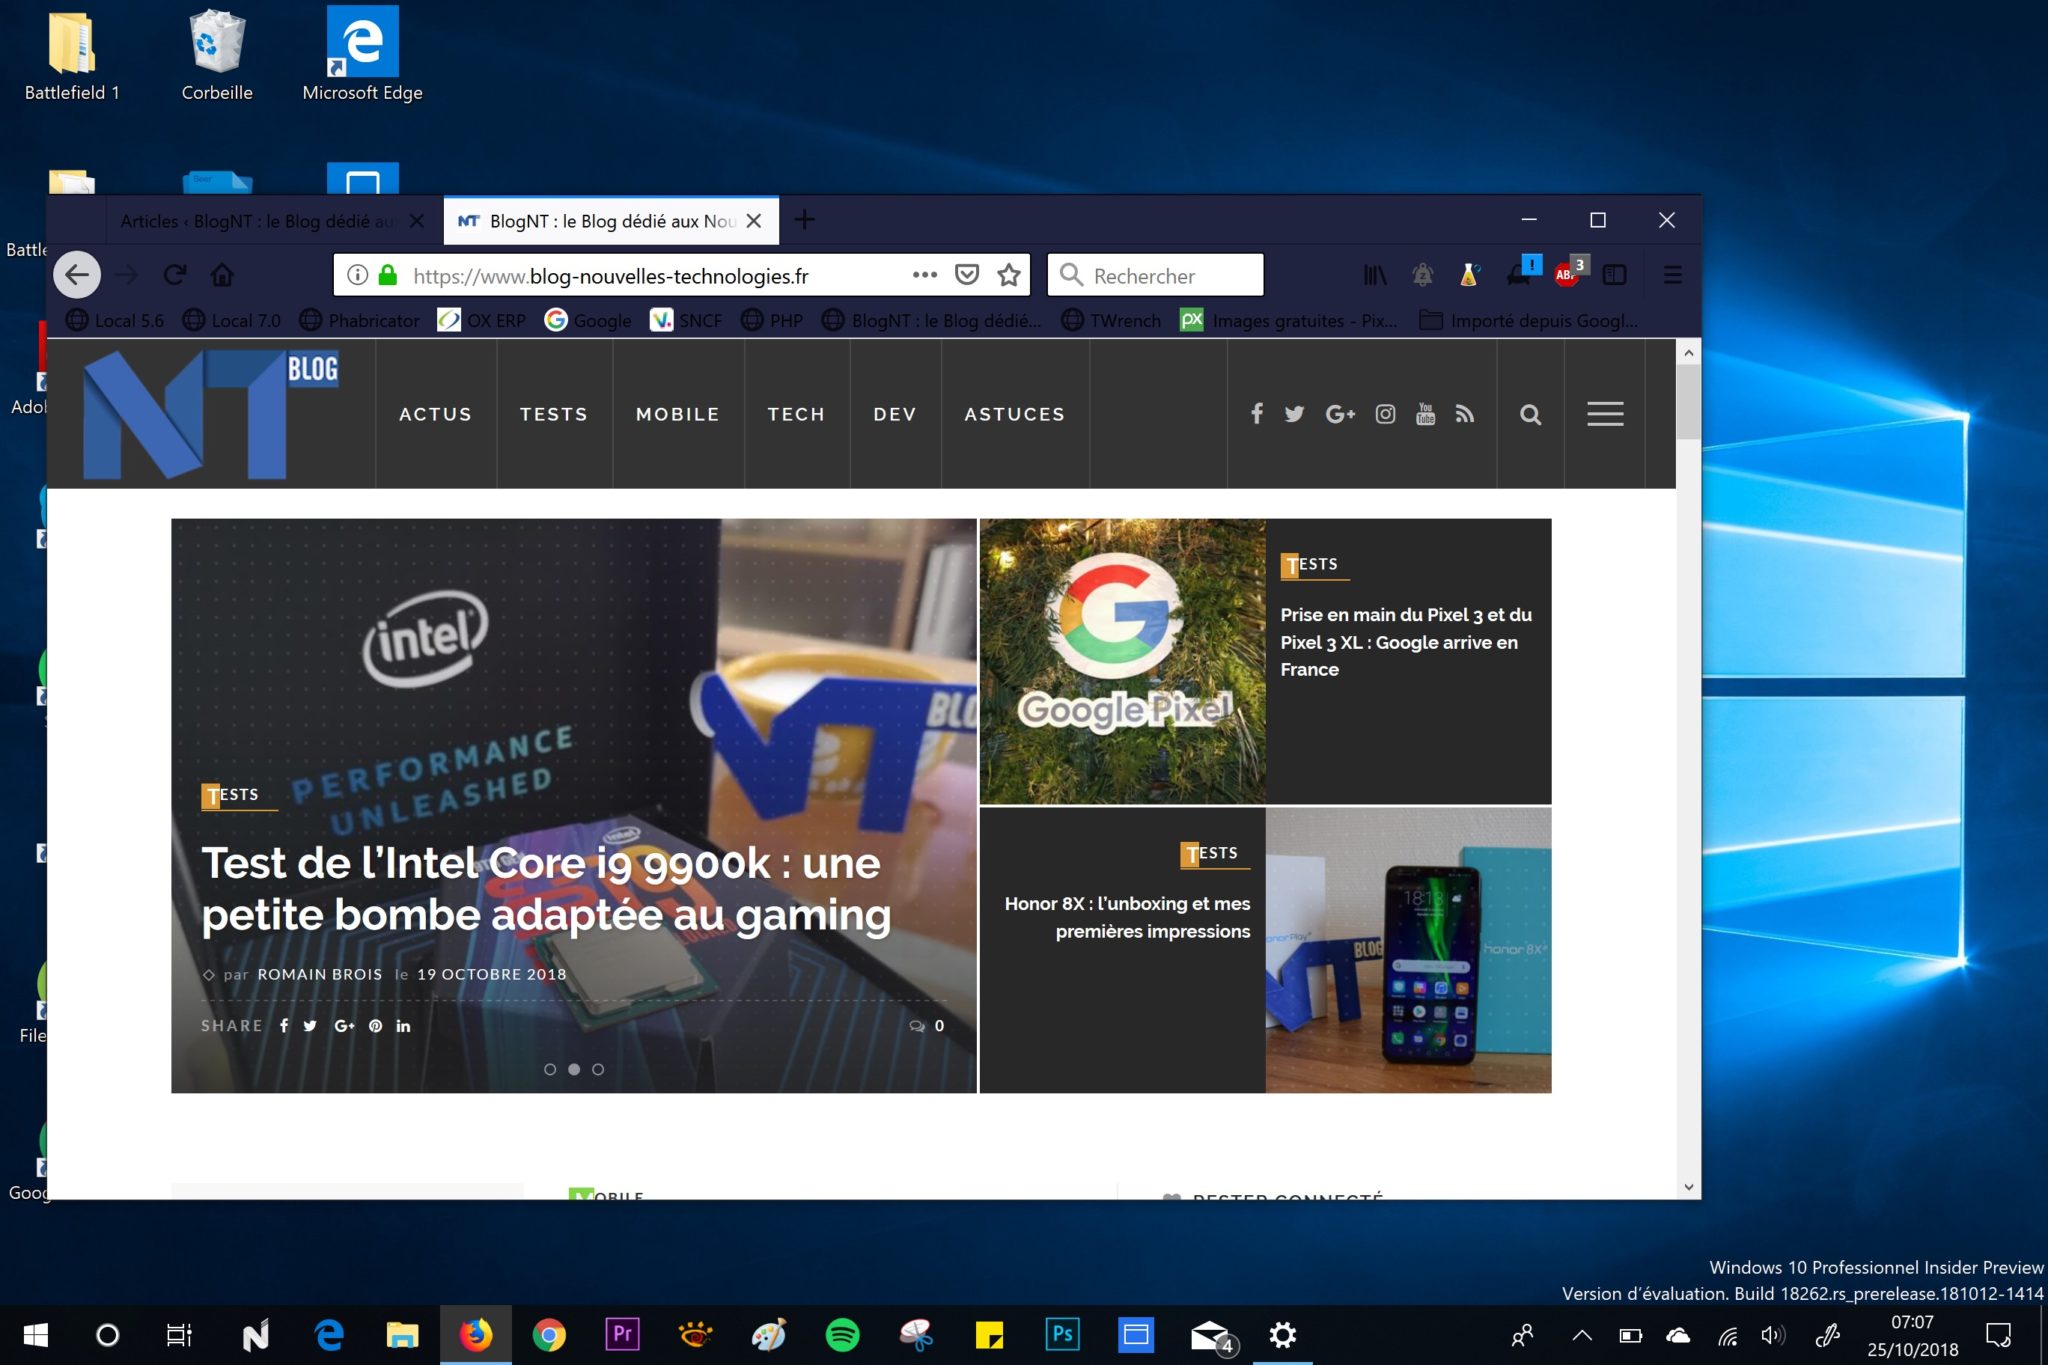Switch to Articles BlogNT tab
The height and width of the screenshot is (1365, 2048).
258,221
